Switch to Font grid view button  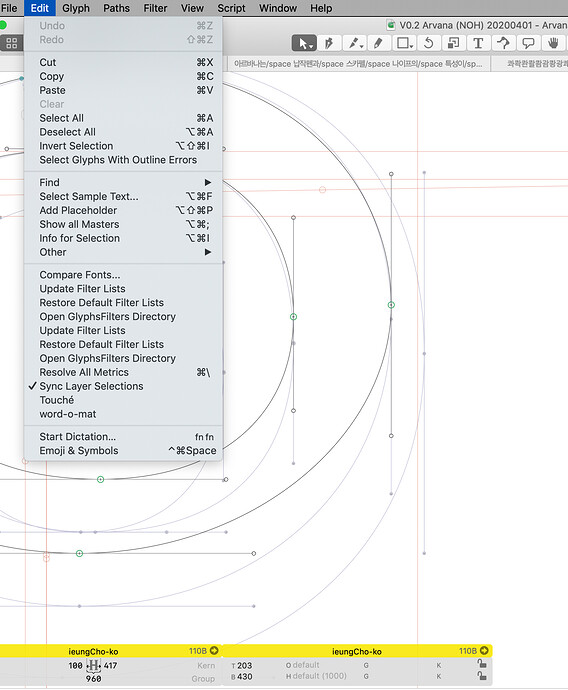click(x=12, y=43)
